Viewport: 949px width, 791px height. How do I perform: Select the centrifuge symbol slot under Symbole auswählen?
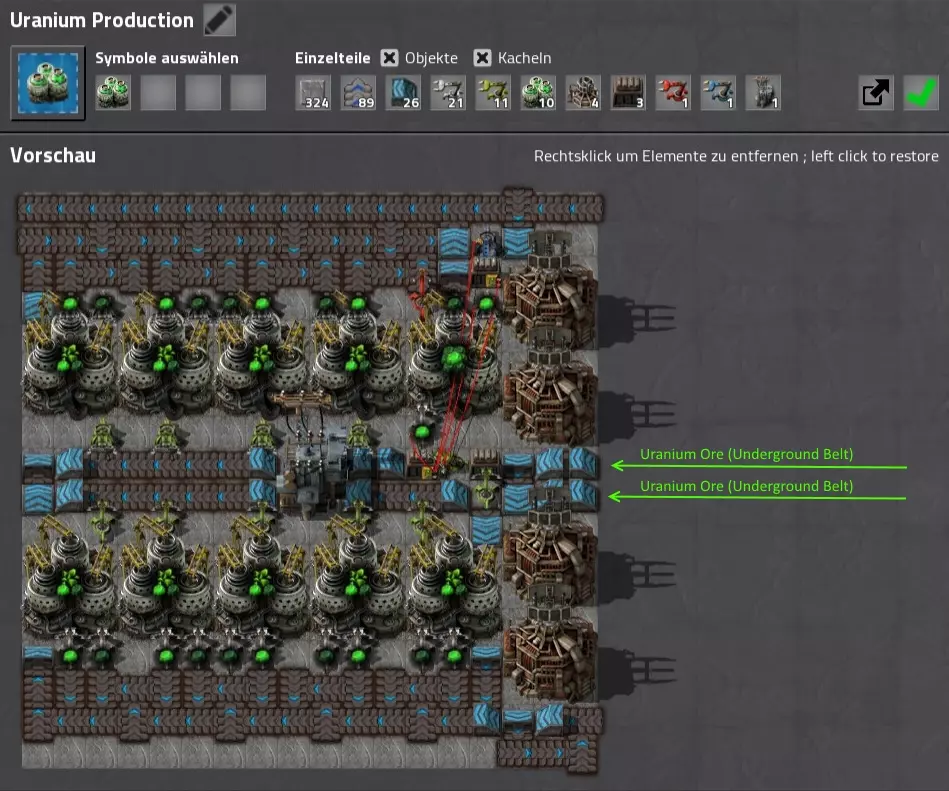click(113, 93)
